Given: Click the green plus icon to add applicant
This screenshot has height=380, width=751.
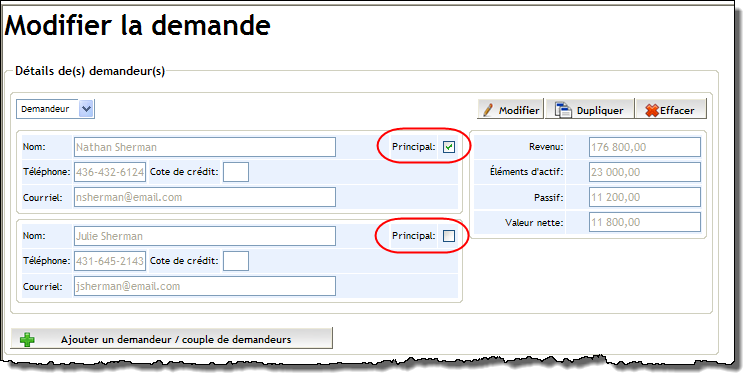Looking at the screenshot, I should (27, 340).
